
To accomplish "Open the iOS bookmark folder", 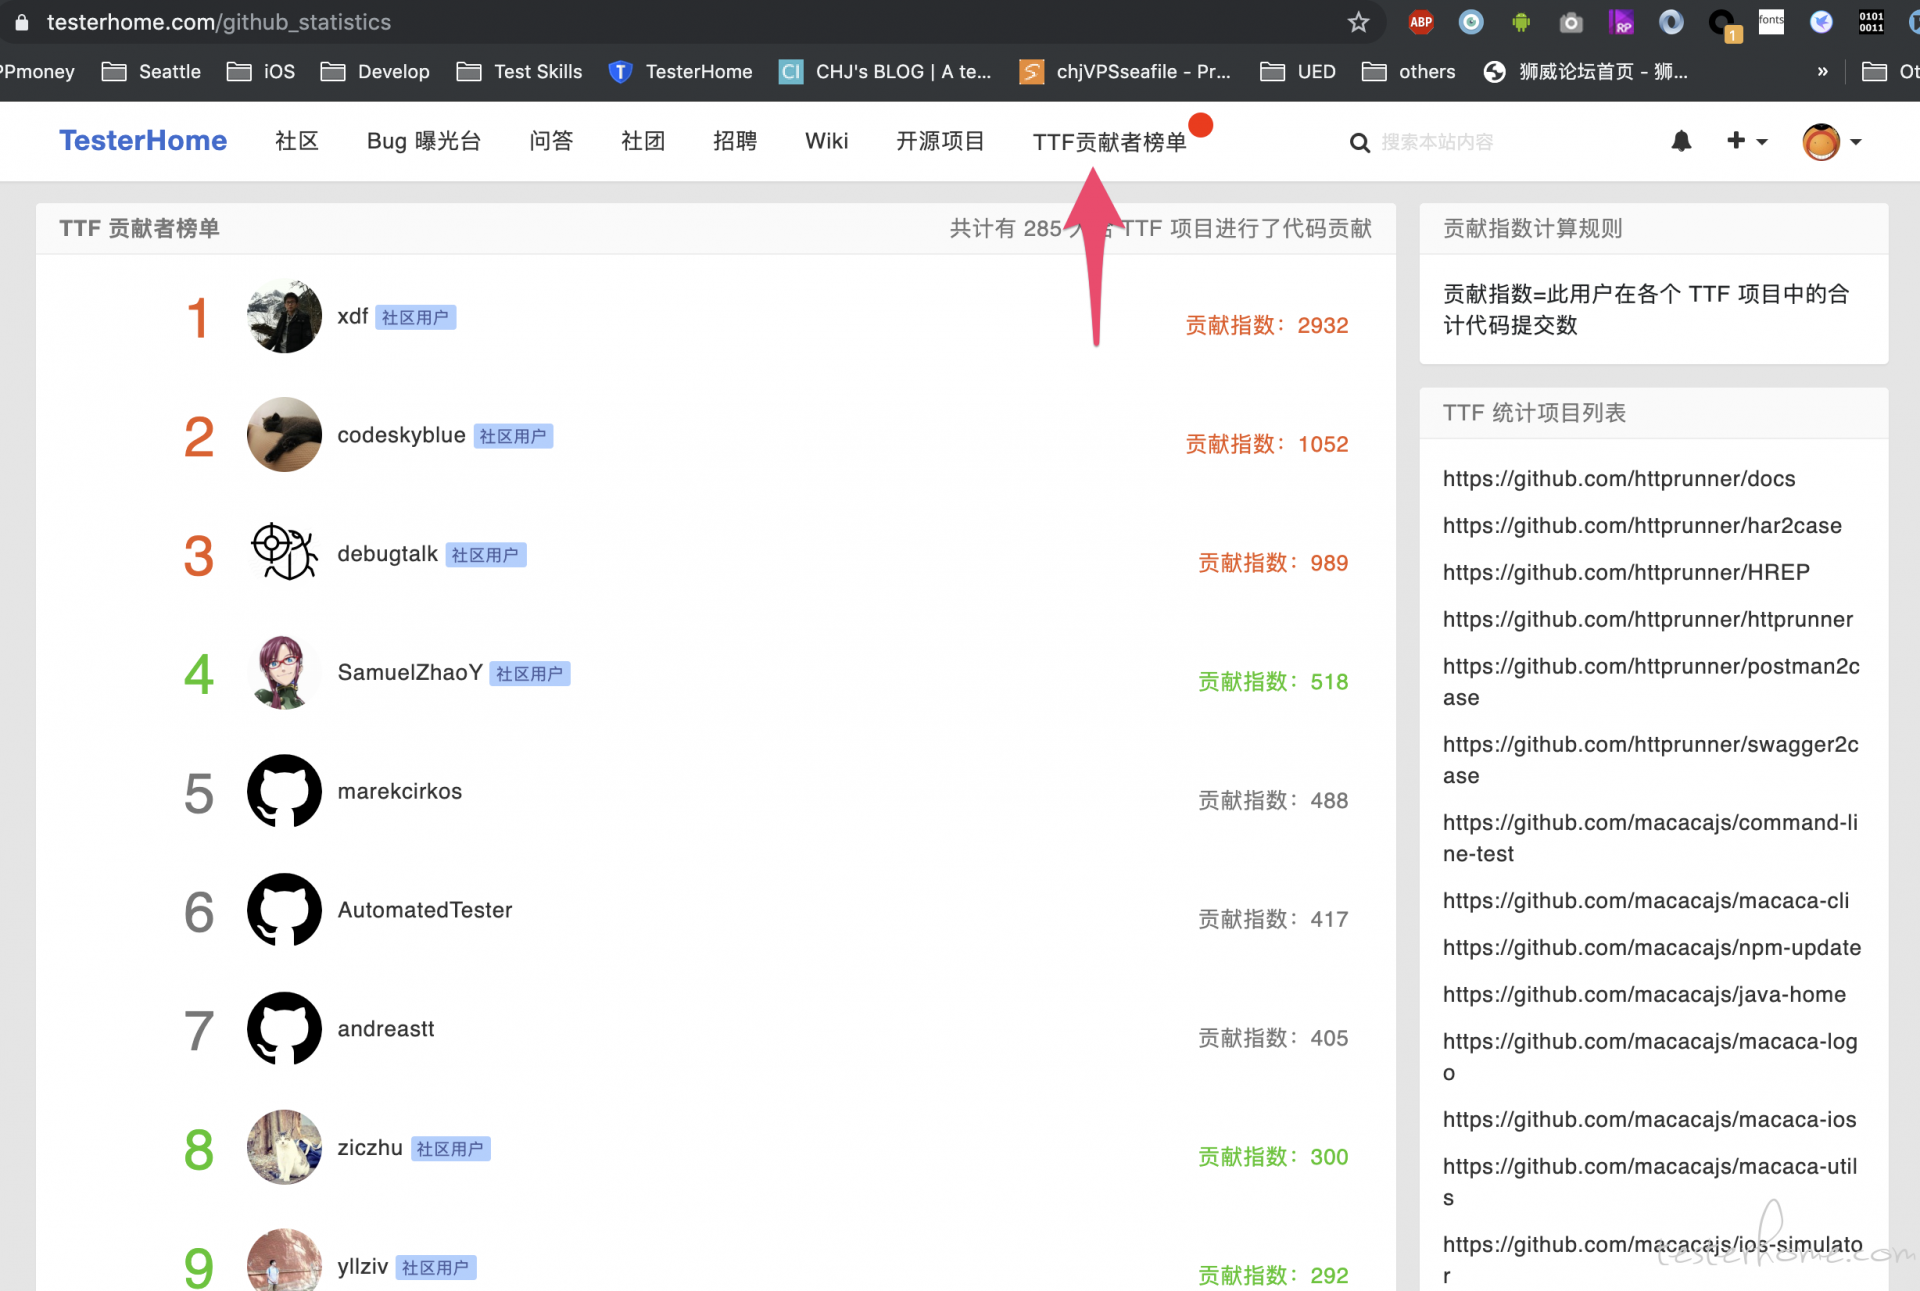I will (x=261, y=72).
